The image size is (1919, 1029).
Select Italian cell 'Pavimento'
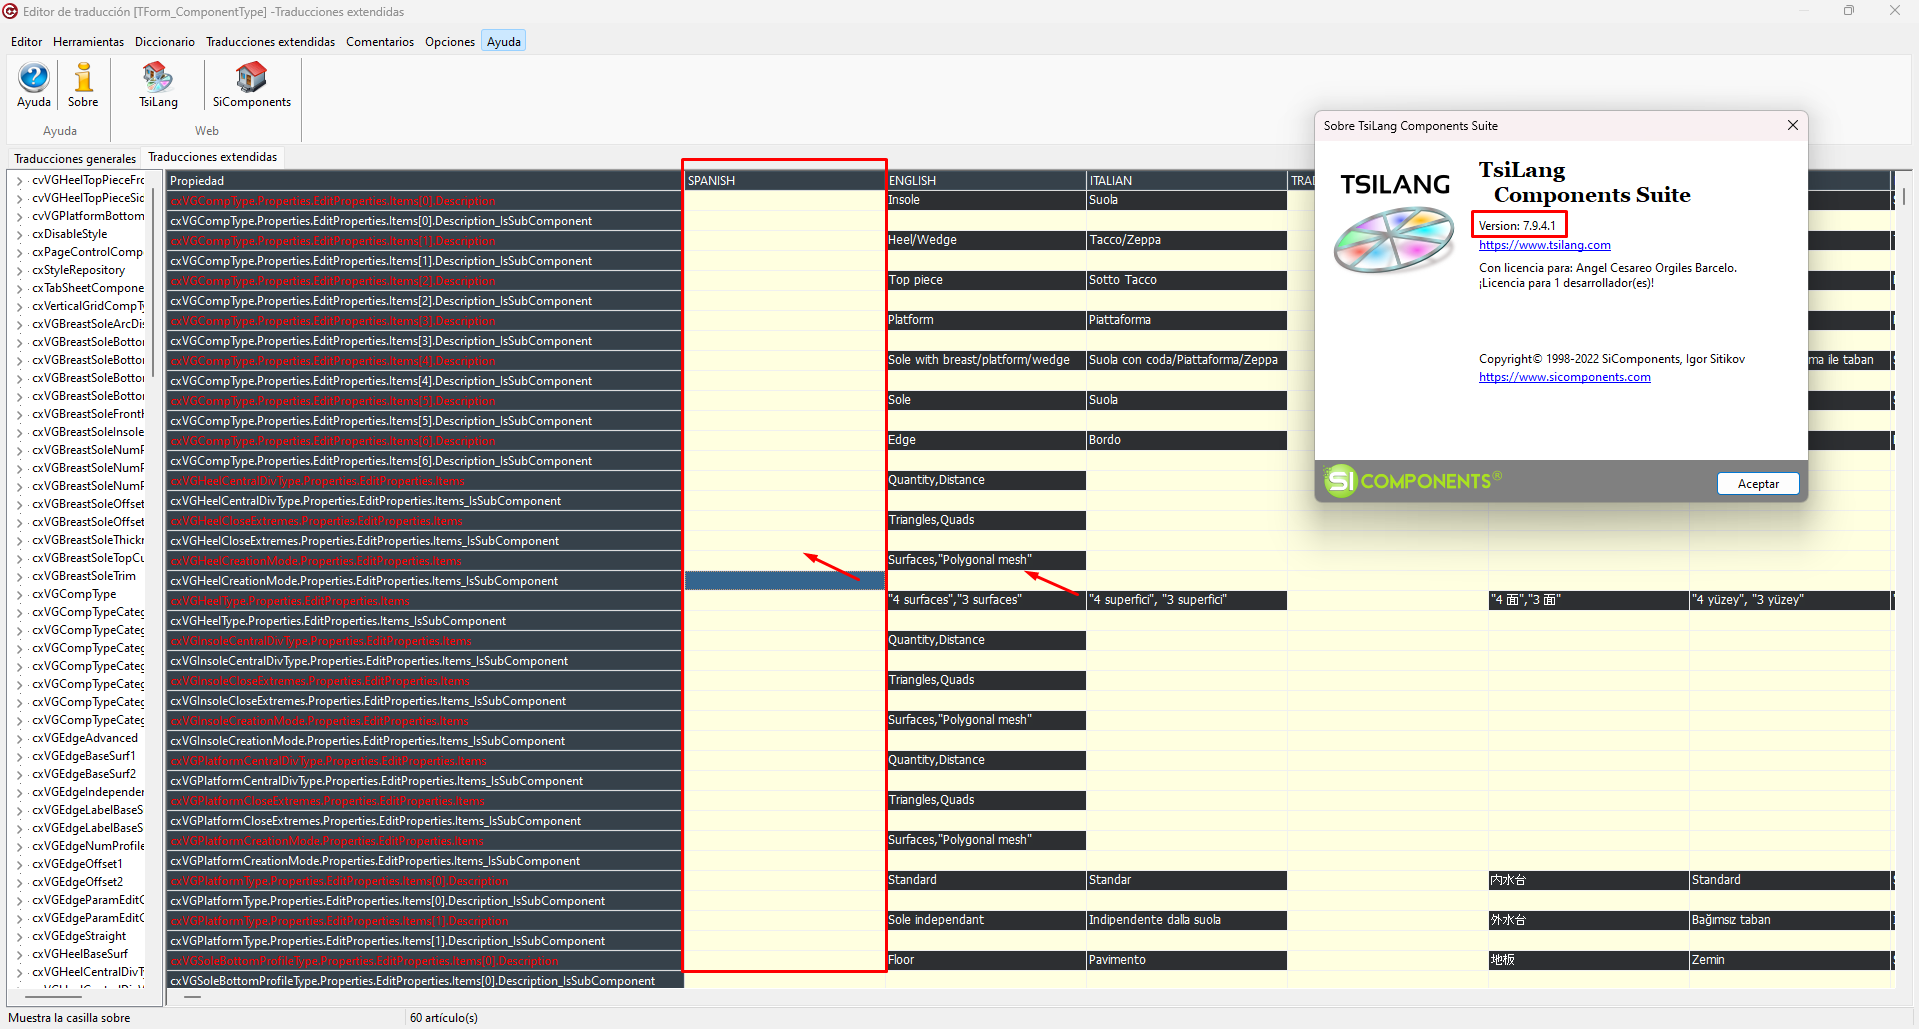click(1187, 960)
